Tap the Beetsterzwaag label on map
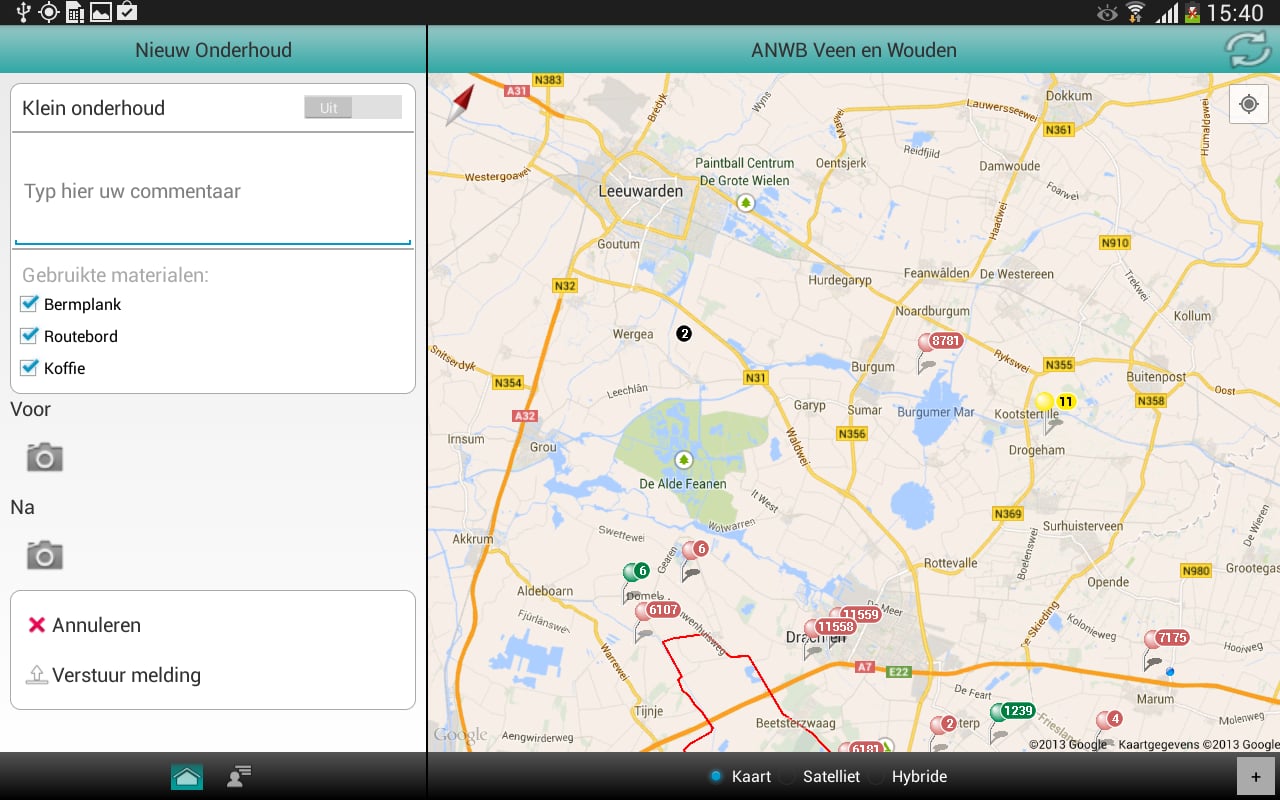 pyautogui.click(x=797, y=722)
